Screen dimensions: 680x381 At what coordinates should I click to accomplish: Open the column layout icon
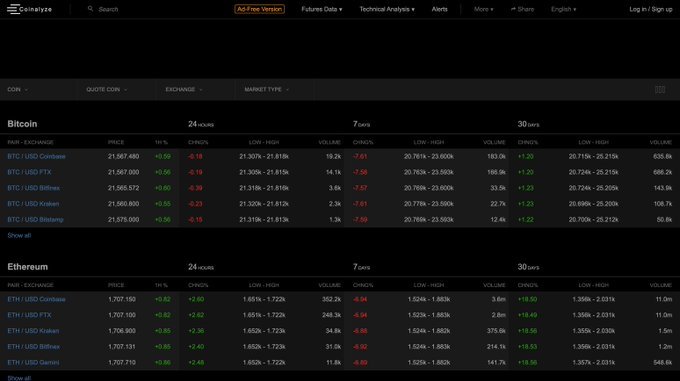click(x=660, y=89)
